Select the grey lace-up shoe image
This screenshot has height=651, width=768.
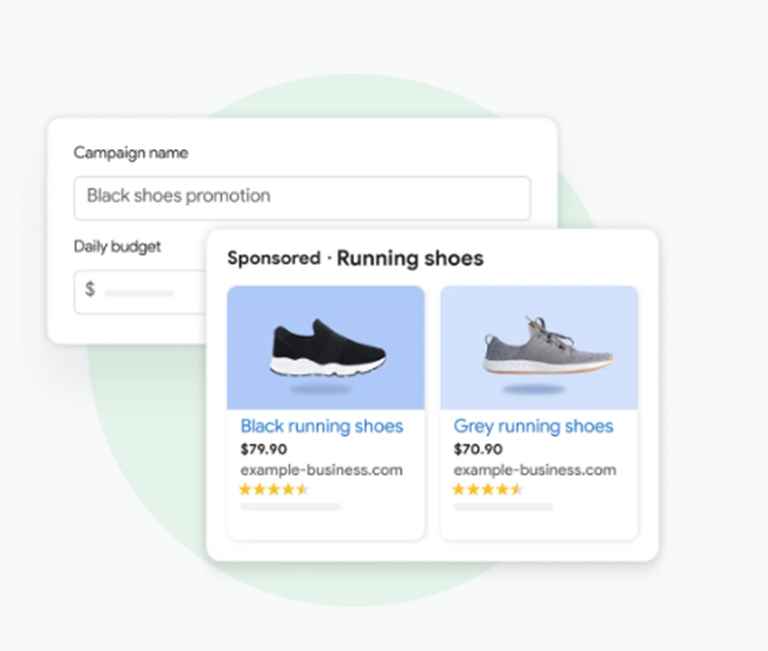click(x=539, y=348)
